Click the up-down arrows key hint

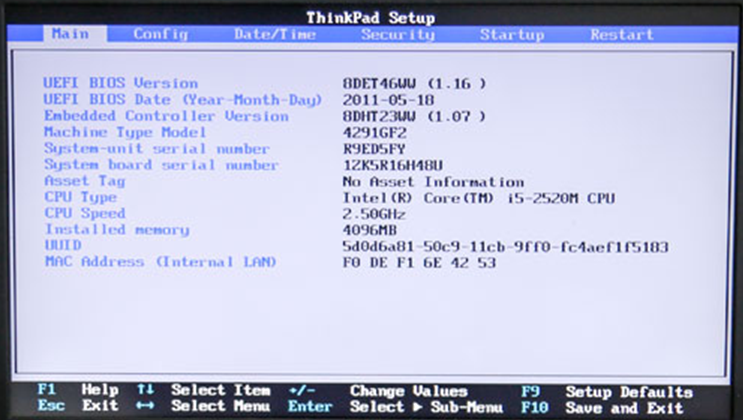pos(145,390)
